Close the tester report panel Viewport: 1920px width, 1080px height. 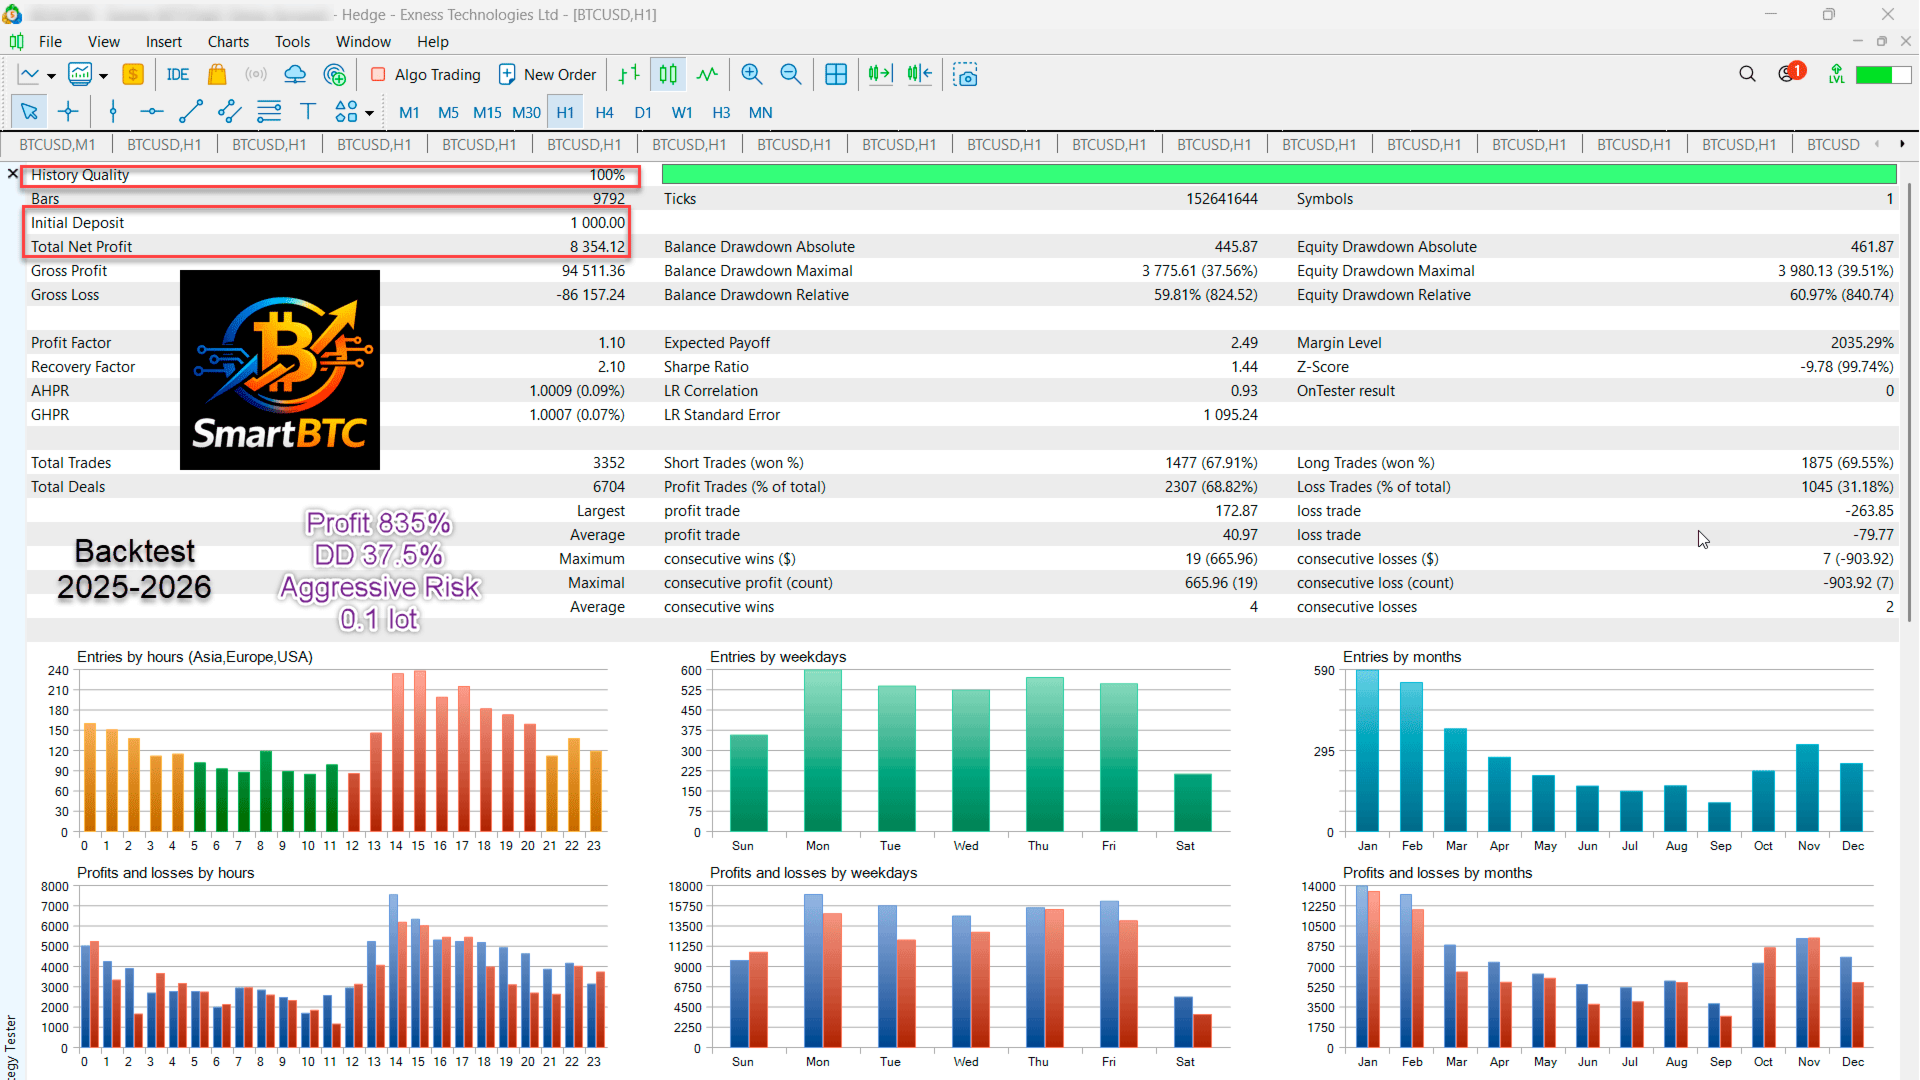pos(13,174)
